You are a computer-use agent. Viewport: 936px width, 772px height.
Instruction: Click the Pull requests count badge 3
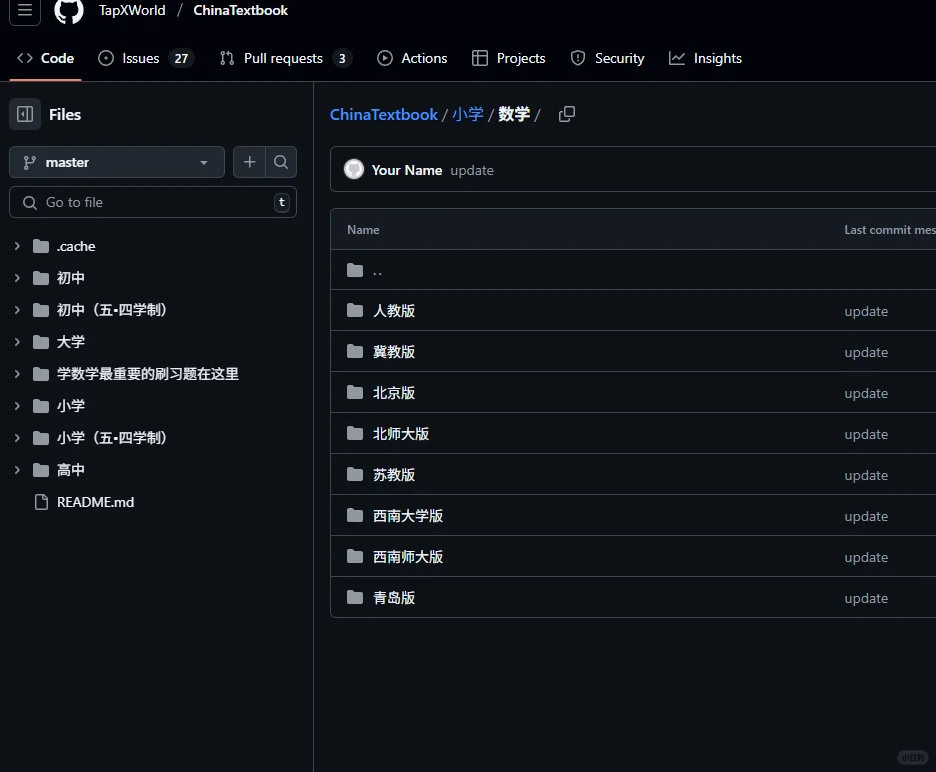pos(342,58)
